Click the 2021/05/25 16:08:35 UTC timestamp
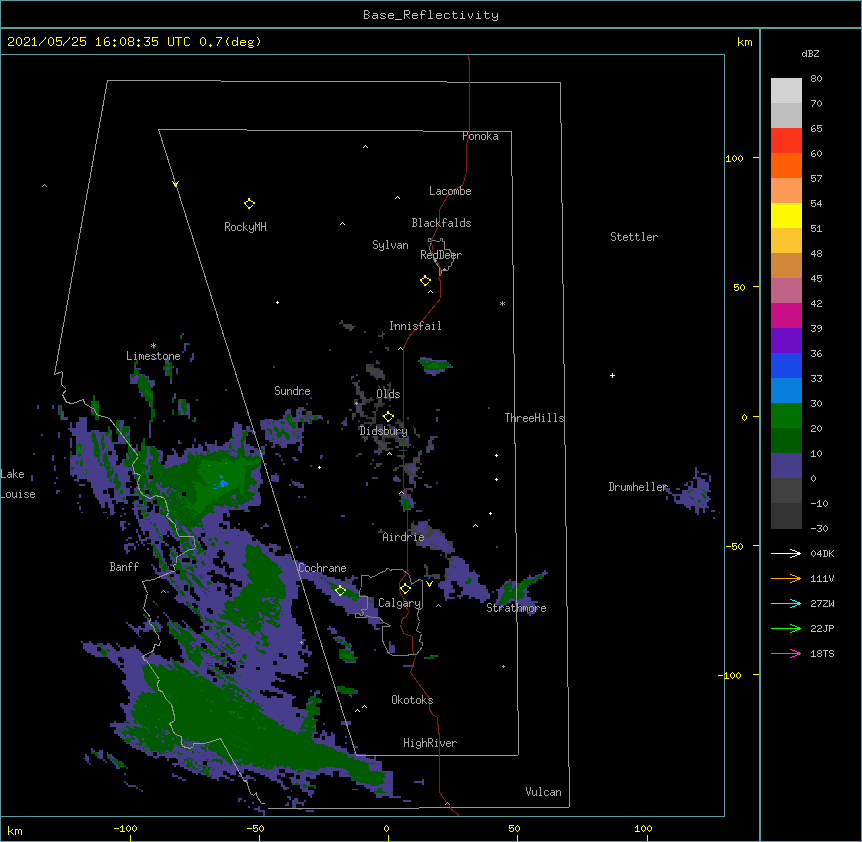The height and width of the screenshot is (842, 862). [99, 42]
